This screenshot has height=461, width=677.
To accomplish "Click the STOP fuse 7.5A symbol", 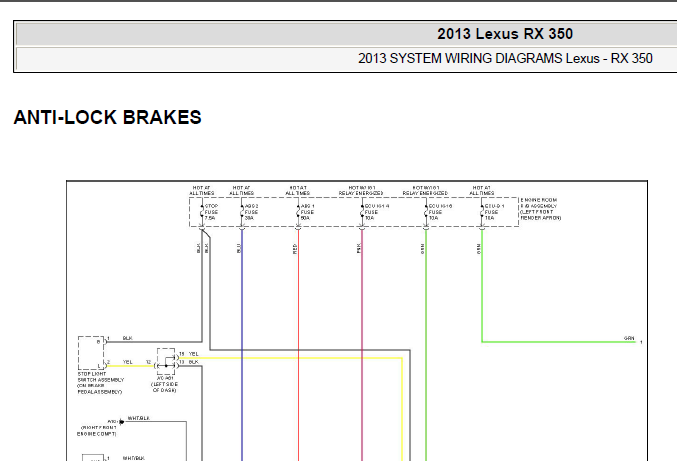I will (202, 212).
